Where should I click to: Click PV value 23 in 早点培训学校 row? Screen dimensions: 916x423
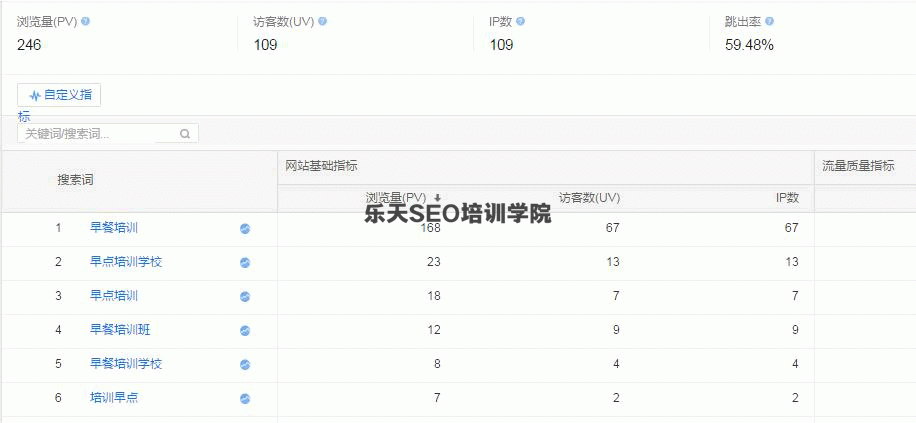(434, 262)
